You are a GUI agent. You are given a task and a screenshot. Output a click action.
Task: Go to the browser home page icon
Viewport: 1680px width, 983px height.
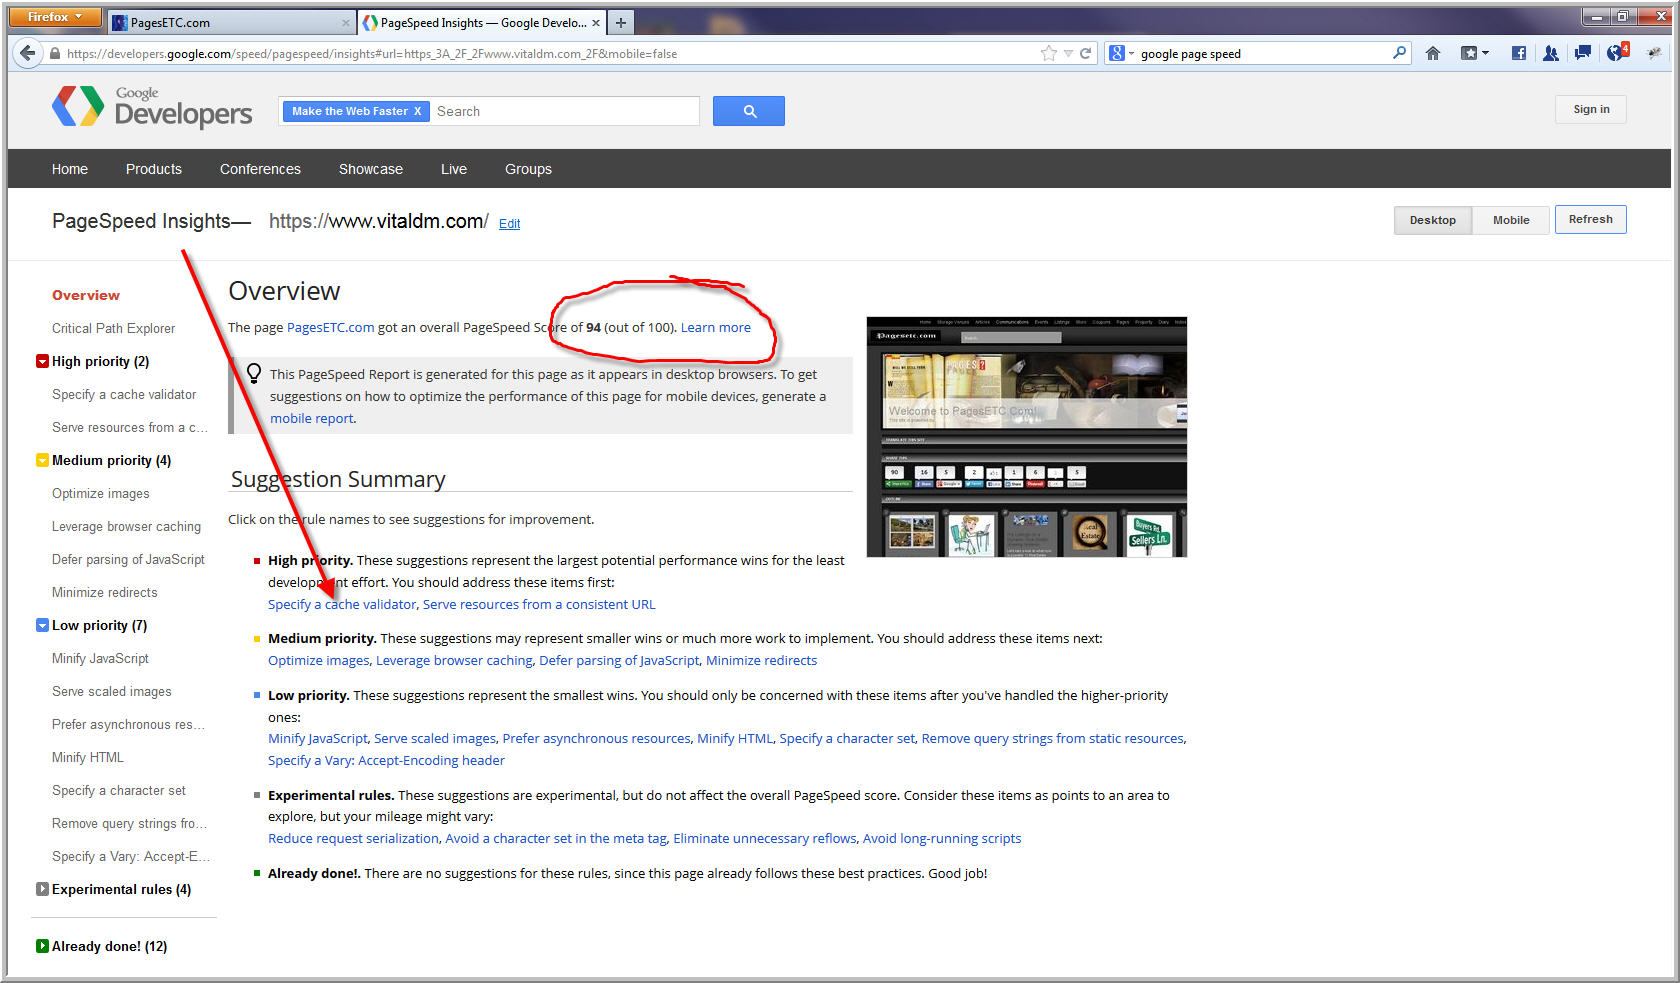[x=1432, y=54]
